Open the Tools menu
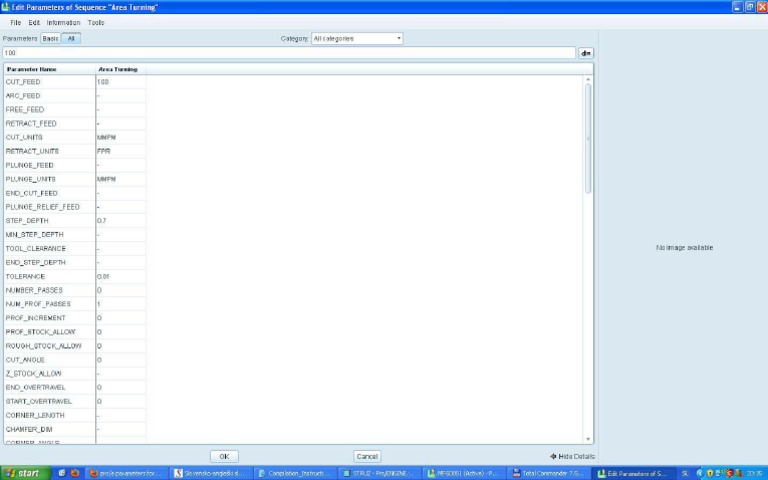Screen dimensions: 768x480 96,23
